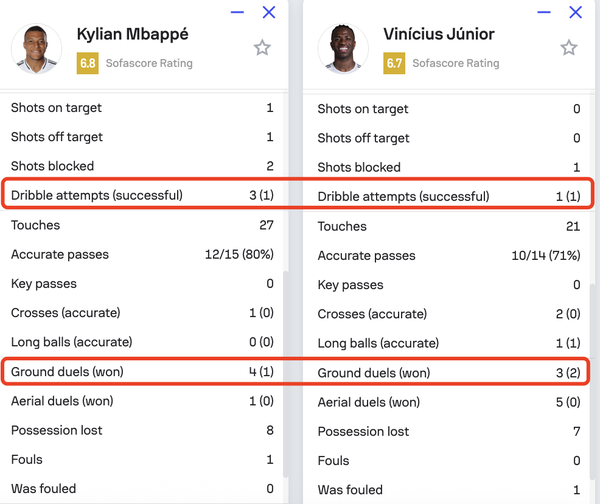Select Mbappé's Dribble attempts (successful) row
Viewport: 600px width, 504px height.
coord(142,195)
